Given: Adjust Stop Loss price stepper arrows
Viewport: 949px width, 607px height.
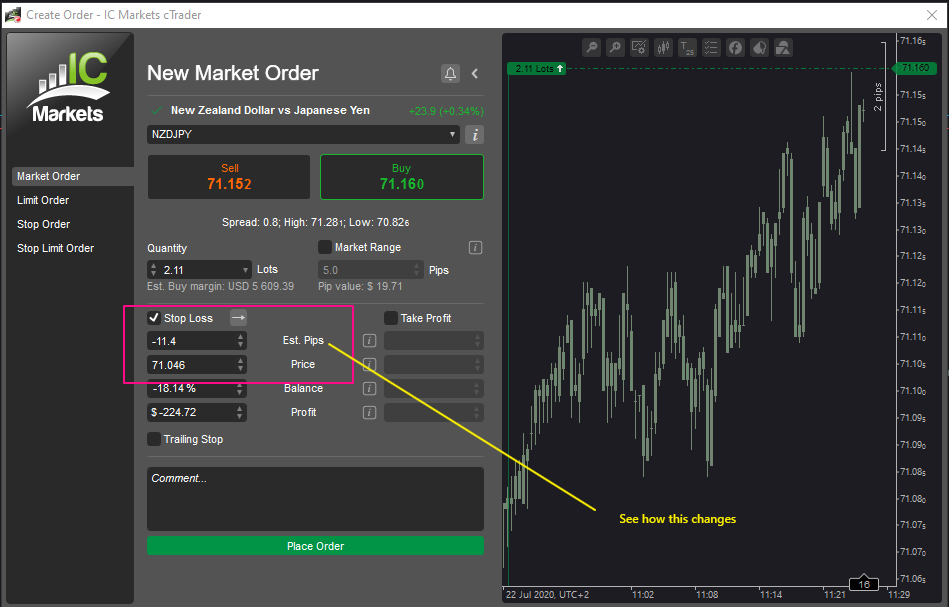Looking at the screenshot, I should click(x=240, y=365).
